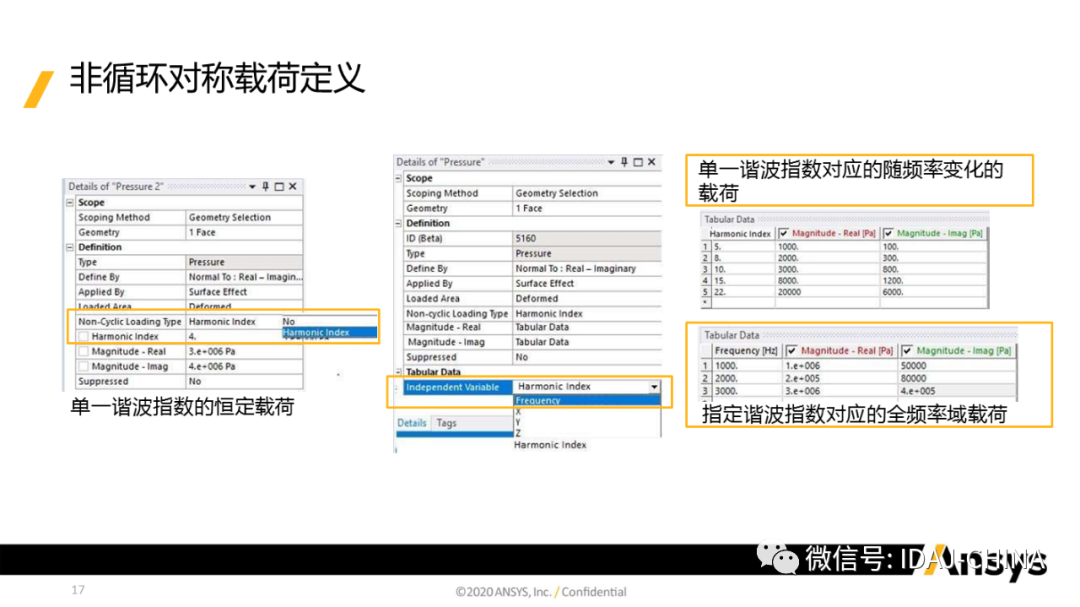Choose Frequency from the Independent Variable list
The height and width of the screenshot is (607, 1080).
point(538,400)
